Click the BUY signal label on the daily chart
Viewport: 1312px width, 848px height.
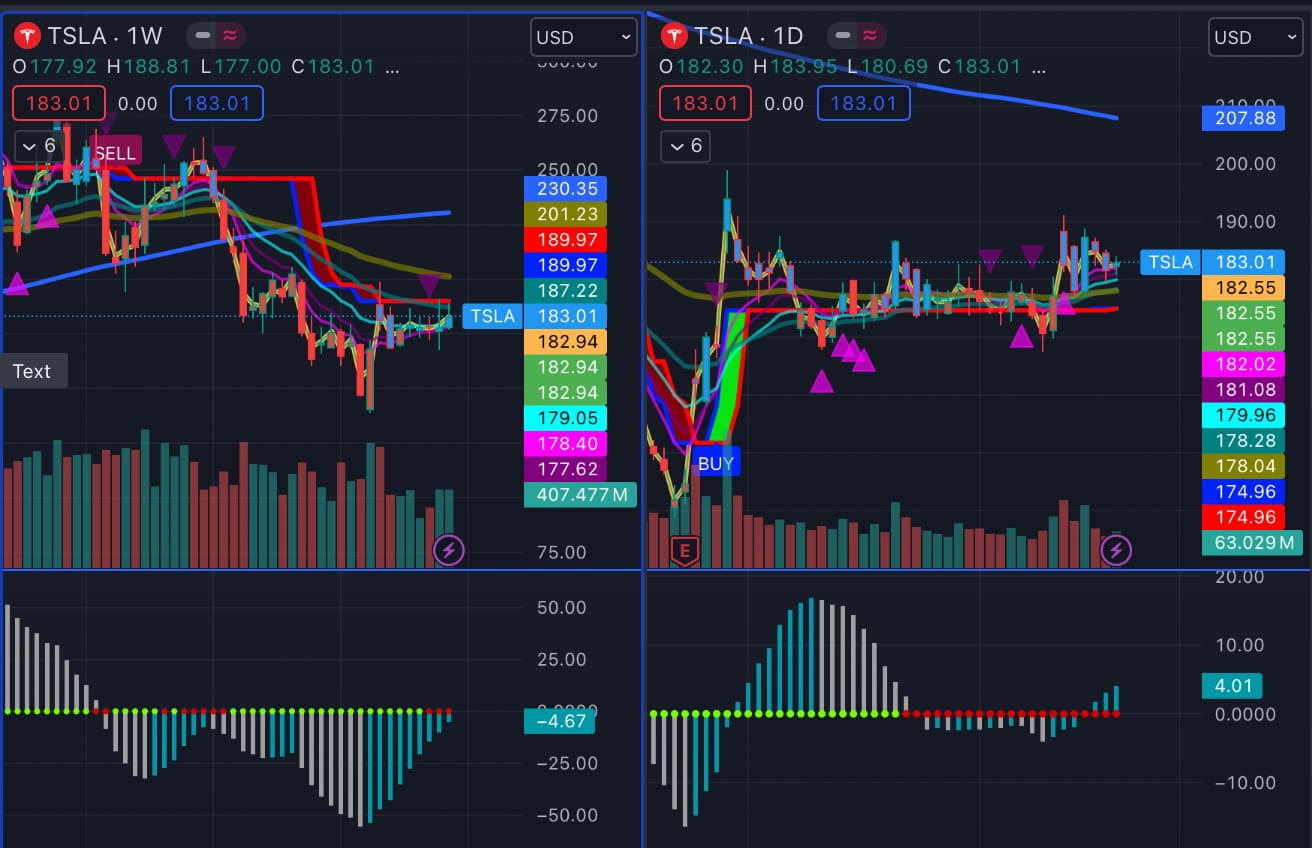[716, 463]
